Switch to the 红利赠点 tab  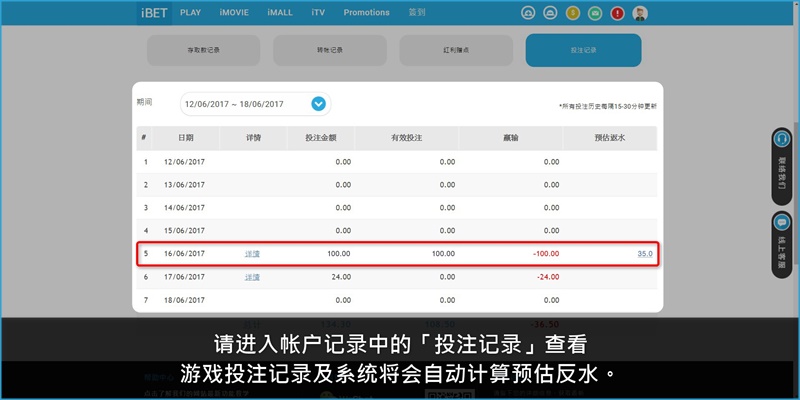pyautogui.click(x=456, y=51)
